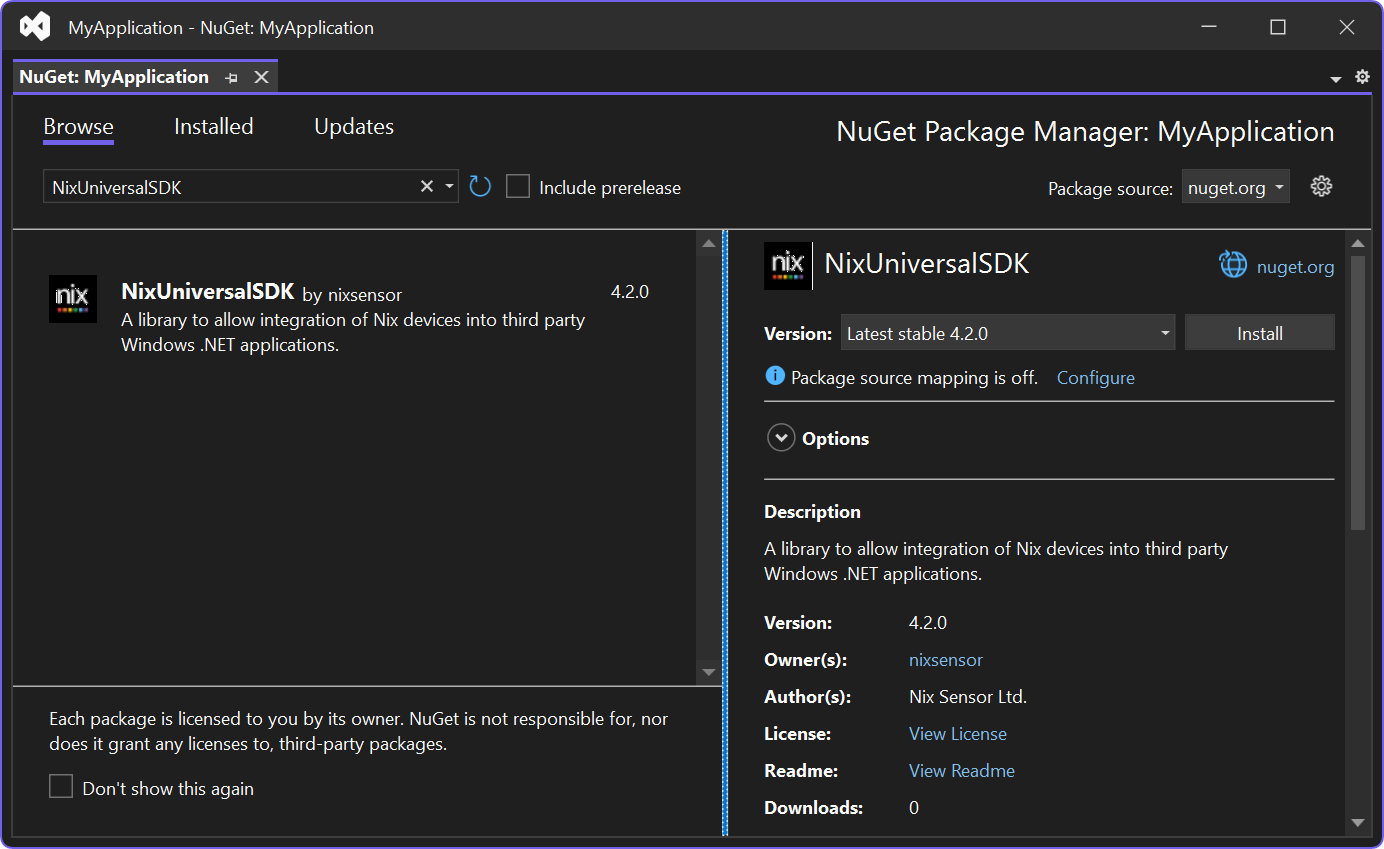Click the View License link
The height and width of the screenshot is (849, 1384).
coord(958,734)
